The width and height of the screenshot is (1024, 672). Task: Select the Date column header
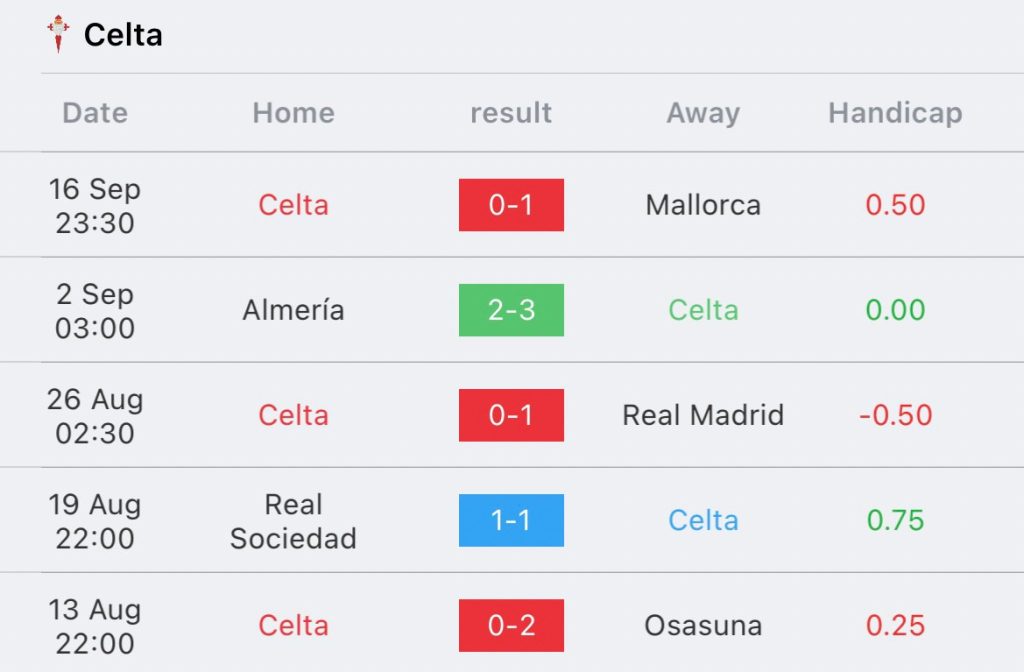pos(95,113)
